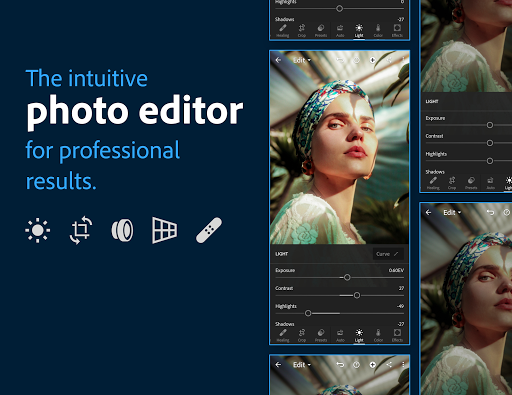
Task: Tap undo on the bottom-middle phone screen
Action: click(340, 365)
